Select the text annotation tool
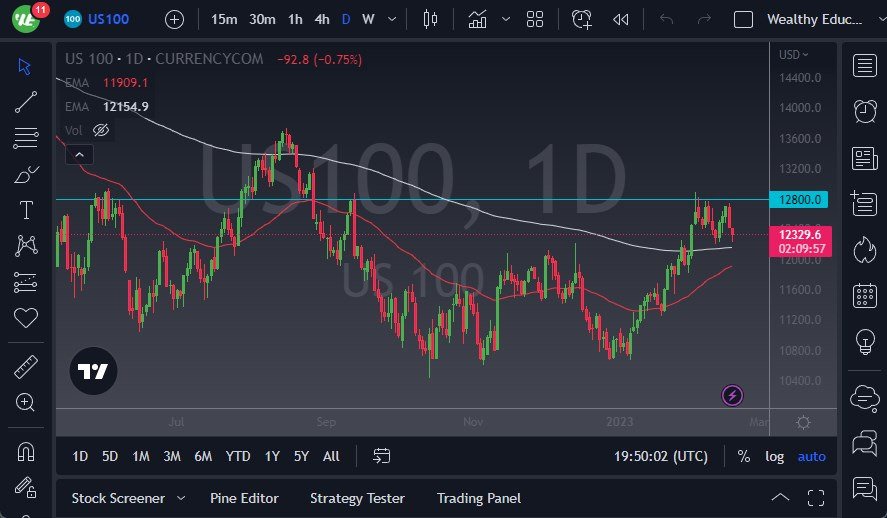This screenshot has height=518, width=887. tap(26, 210)
